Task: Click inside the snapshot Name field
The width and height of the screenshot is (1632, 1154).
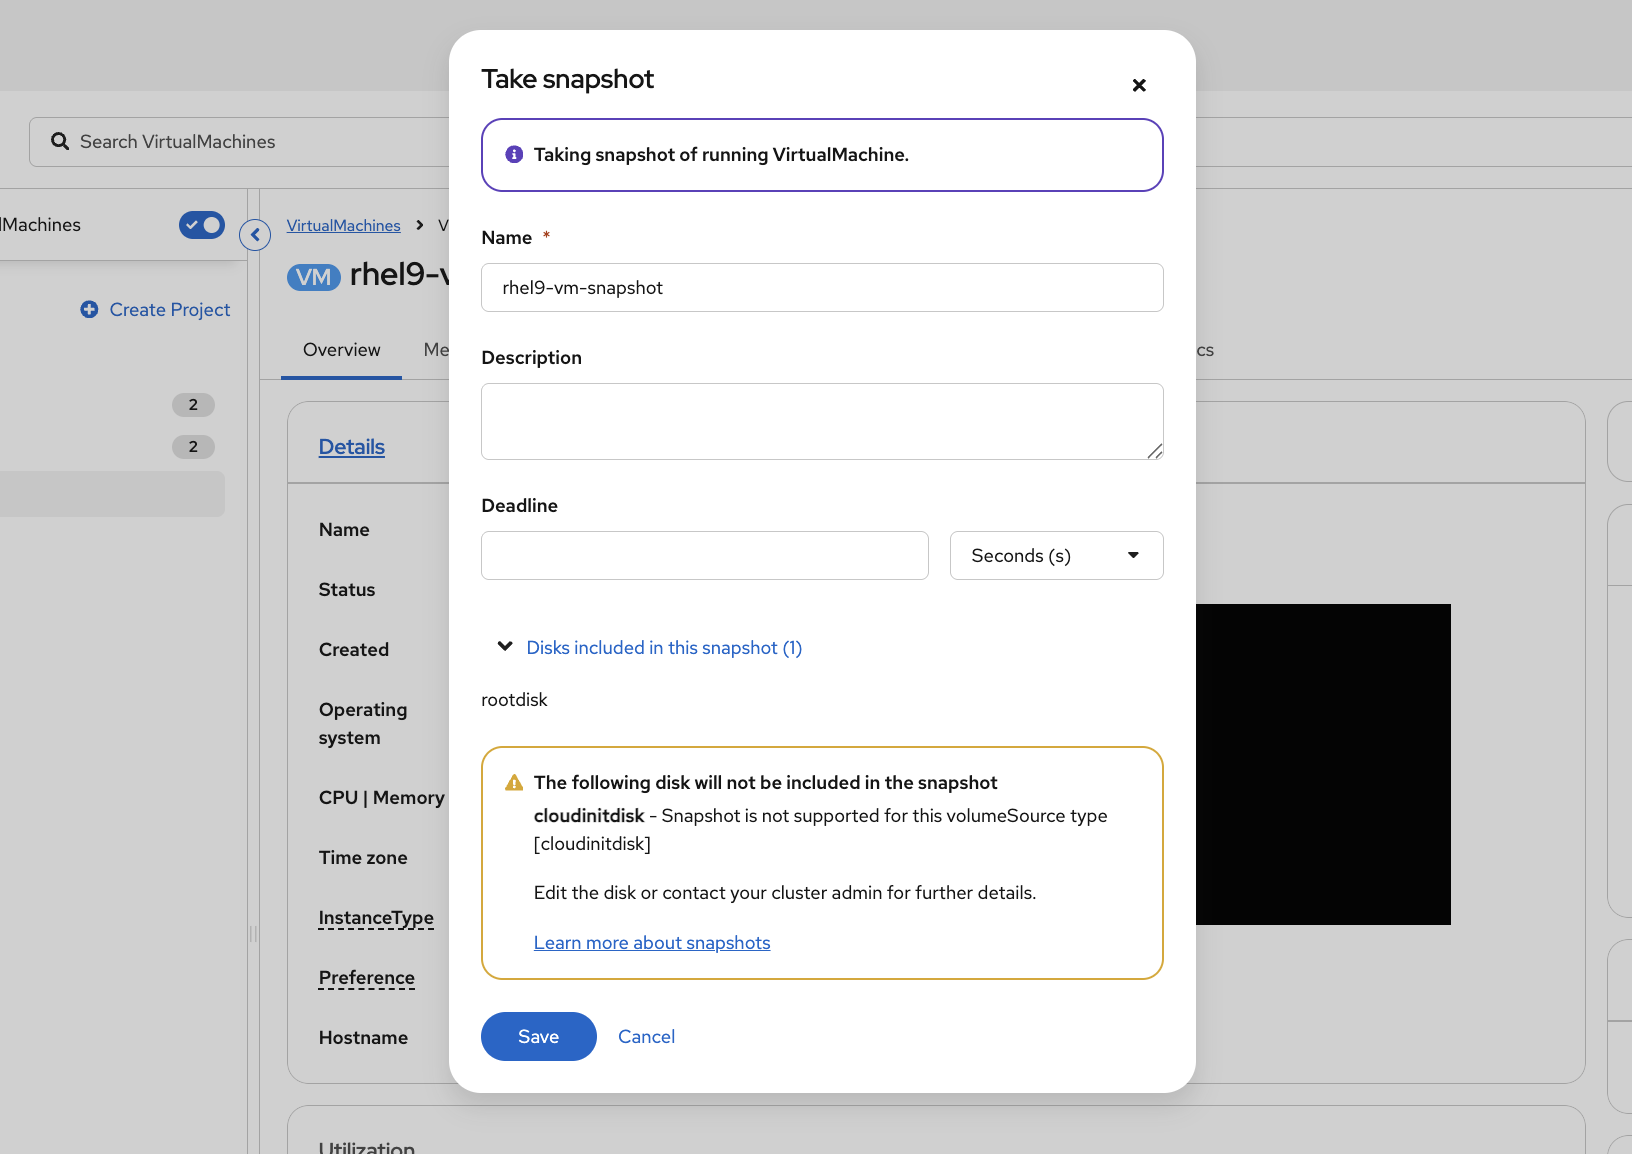Action: coord(822,287)
